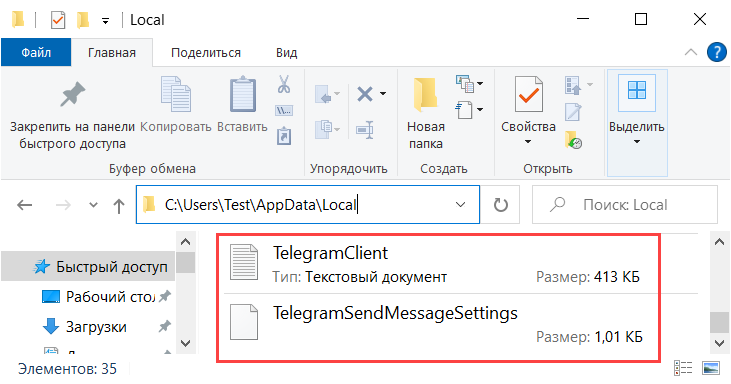
Task: Open the Файл menu tab
Action: point(36,52)
